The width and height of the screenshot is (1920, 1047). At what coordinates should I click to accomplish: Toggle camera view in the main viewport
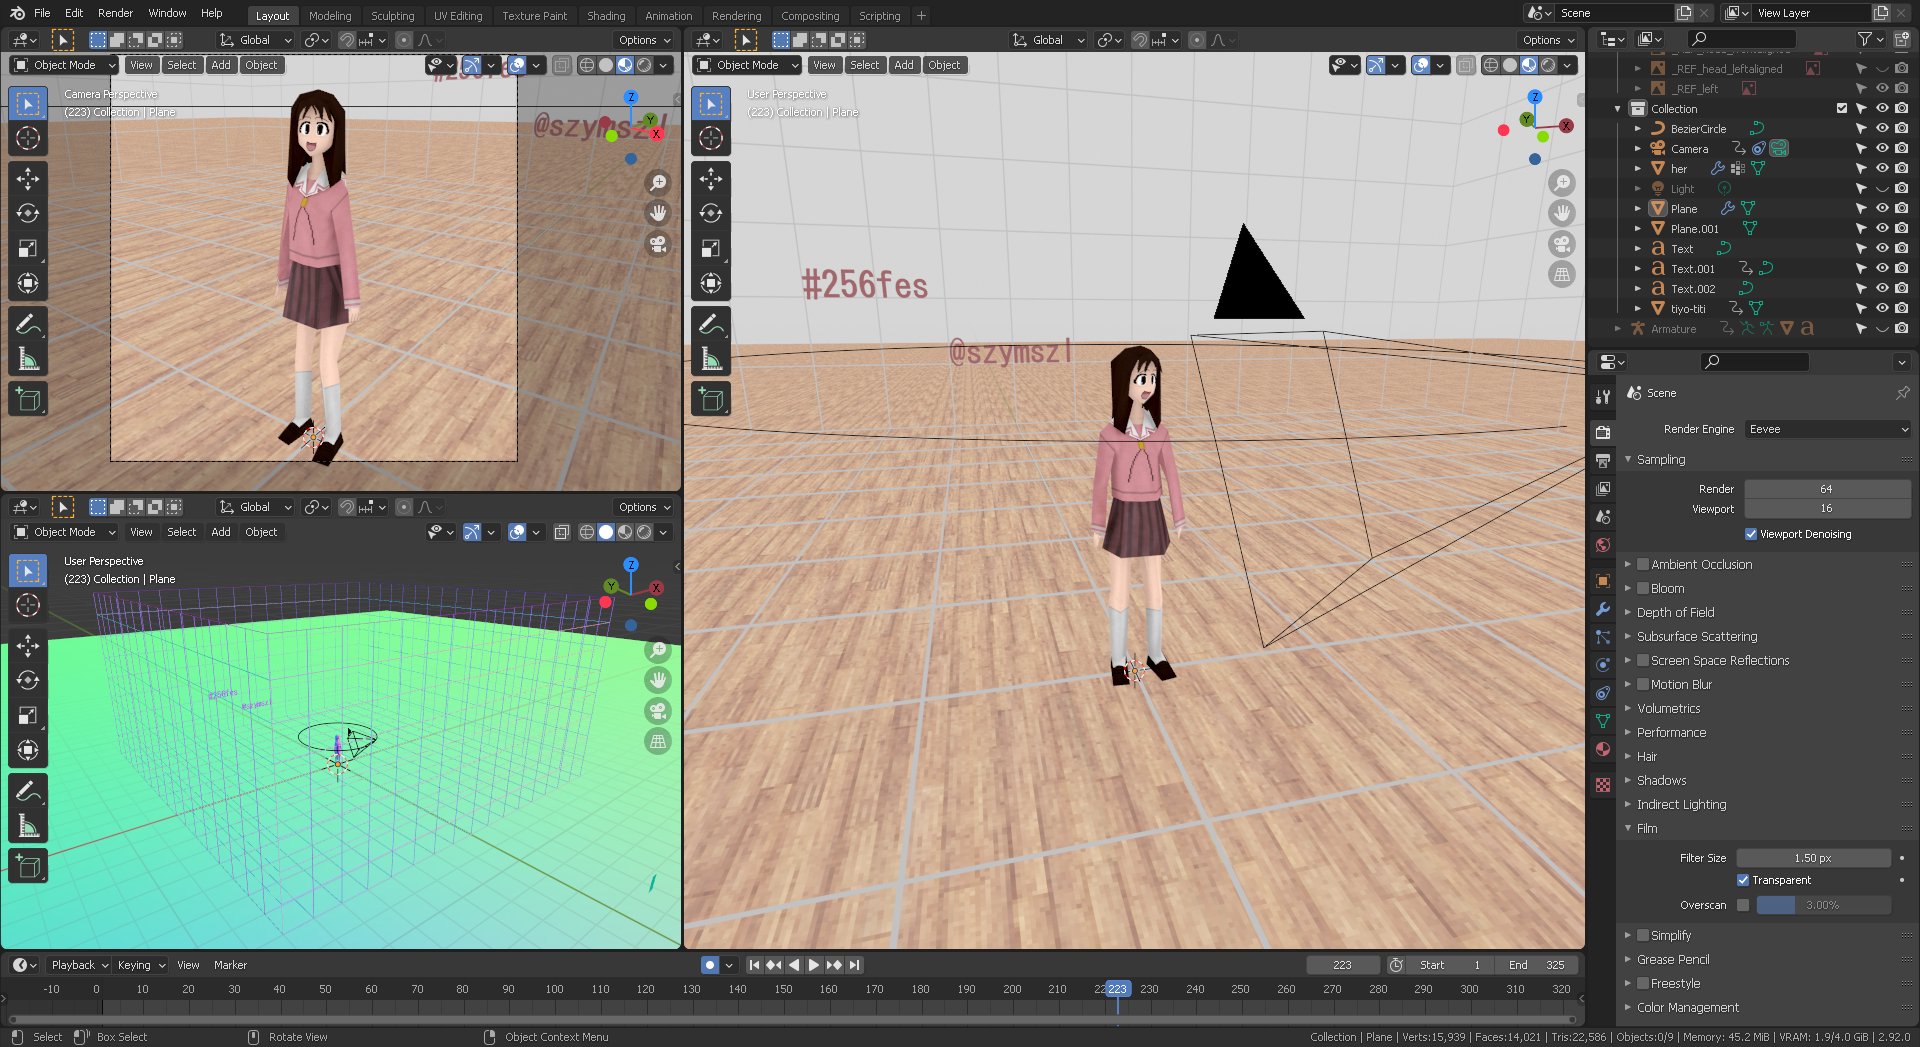pos(1561,244)
